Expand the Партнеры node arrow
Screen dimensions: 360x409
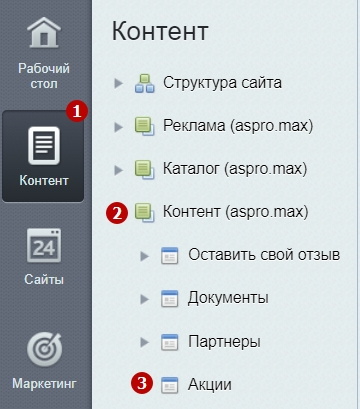pos(144,342)
